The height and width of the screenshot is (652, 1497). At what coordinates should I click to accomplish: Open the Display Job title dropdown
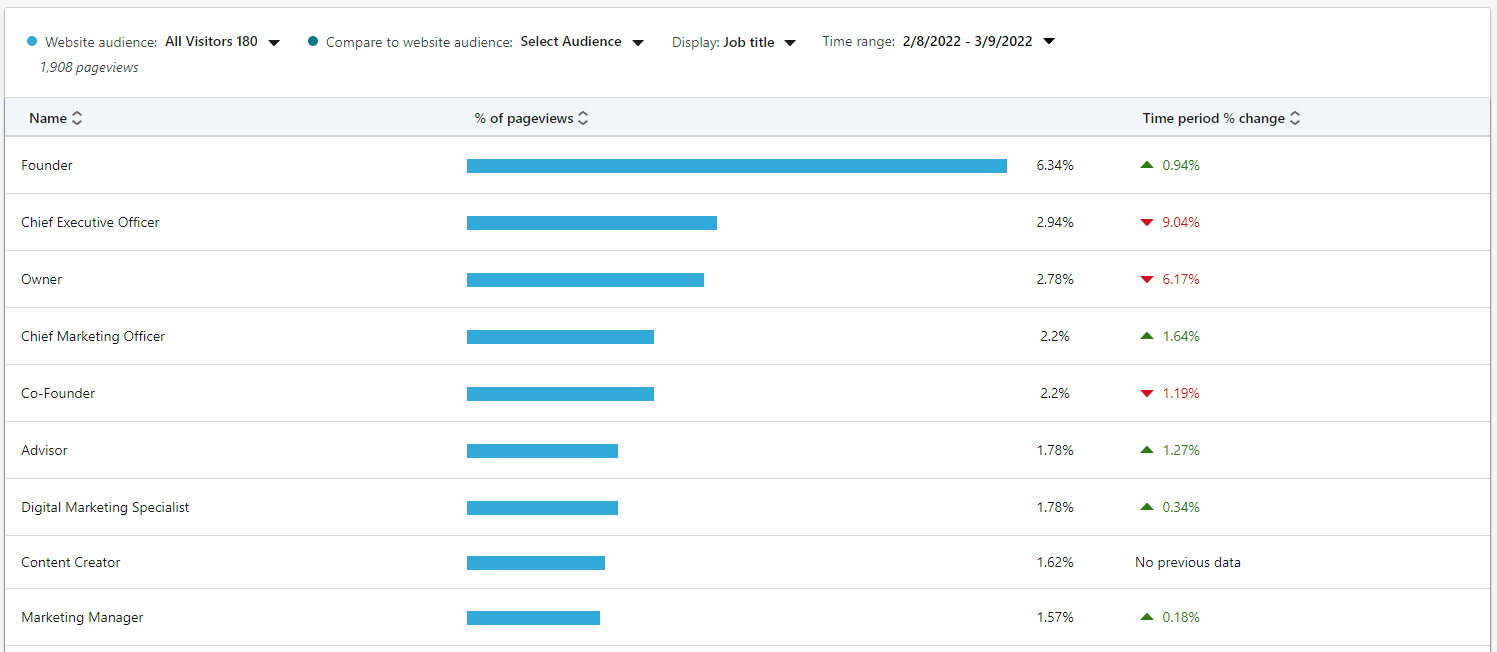pos(790,42)
